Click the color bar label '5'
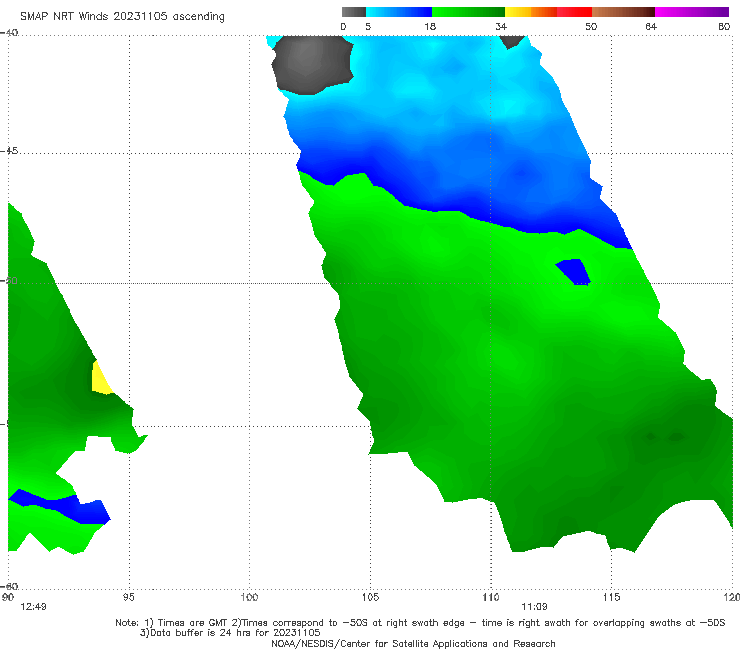Screen dimensions: 740x650 [x=368, y=27]
